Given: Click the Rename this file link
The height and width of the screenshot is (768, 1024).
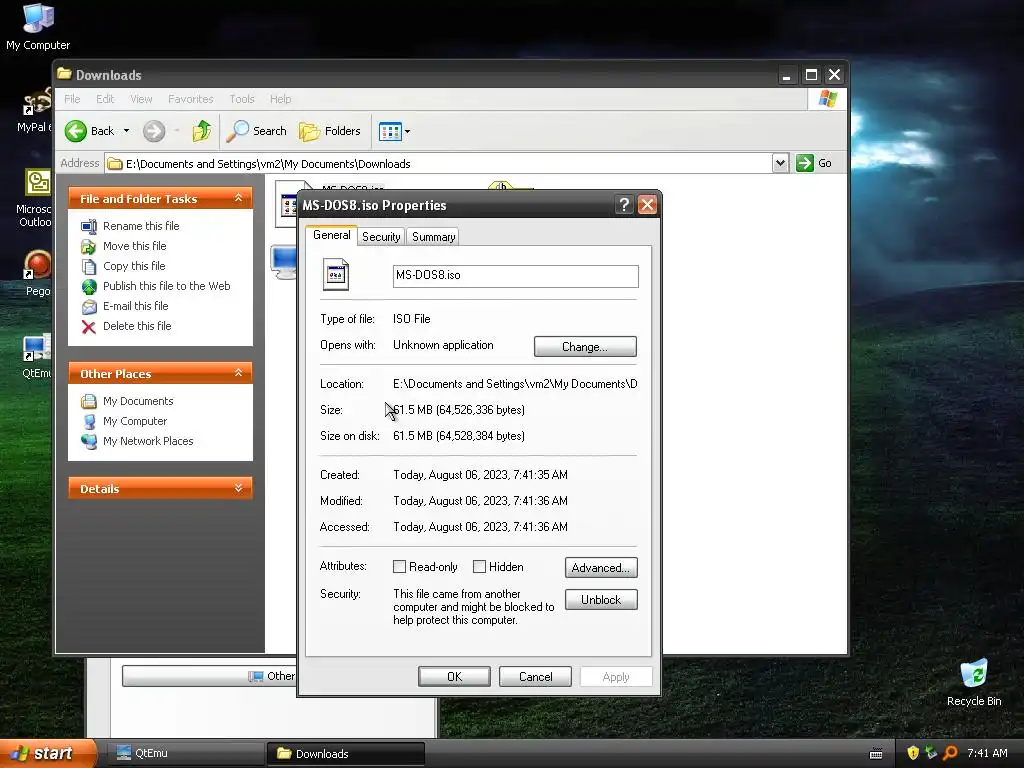Looking at the screenshot, I should pos(141,226).
